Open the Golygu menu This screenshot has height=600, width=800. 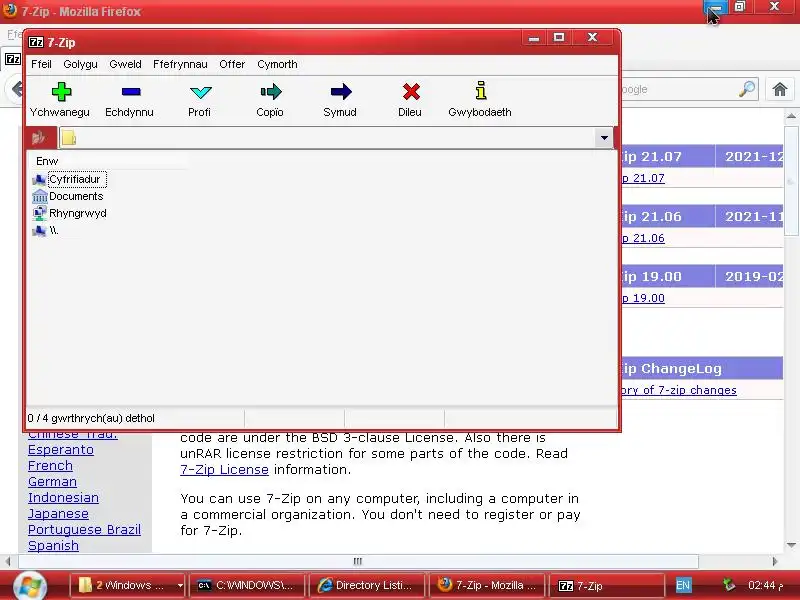coord(81,64)
